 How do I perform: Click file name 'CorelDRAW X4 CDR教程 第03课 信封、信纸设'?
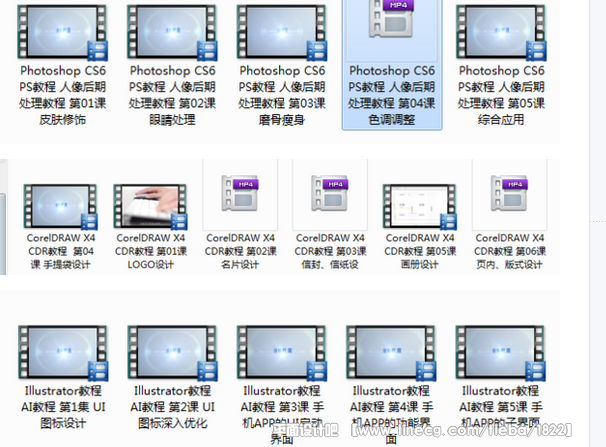tap(330, 251)
